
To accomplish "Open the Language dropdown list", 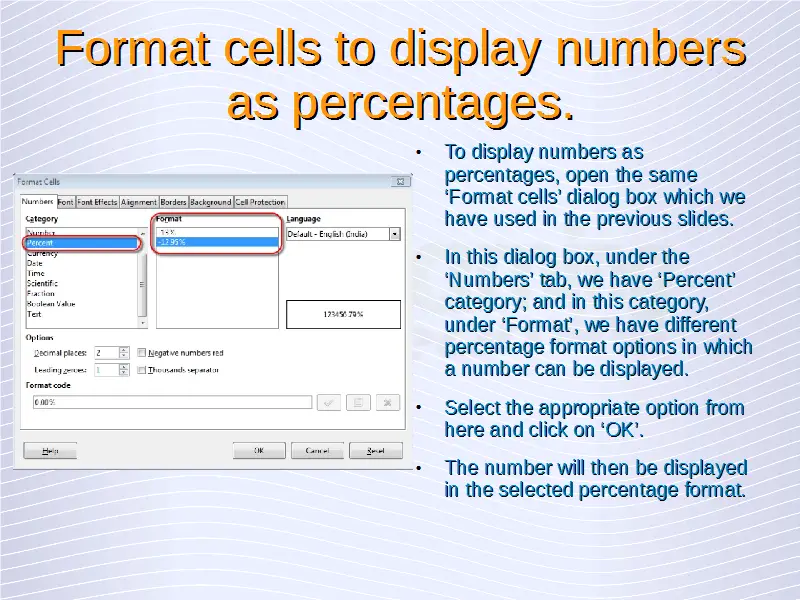I will (x=395, y=234).
